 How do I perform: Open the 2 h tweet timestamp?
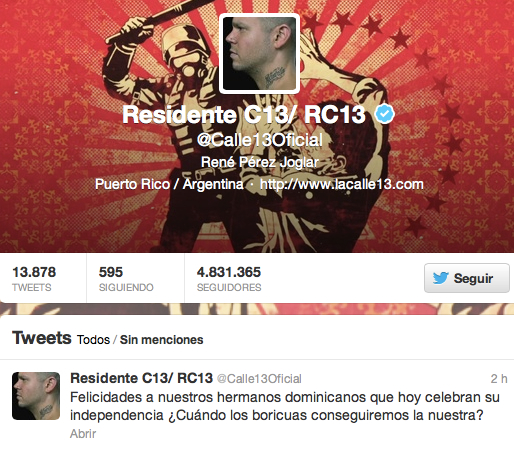coord(499,379)
